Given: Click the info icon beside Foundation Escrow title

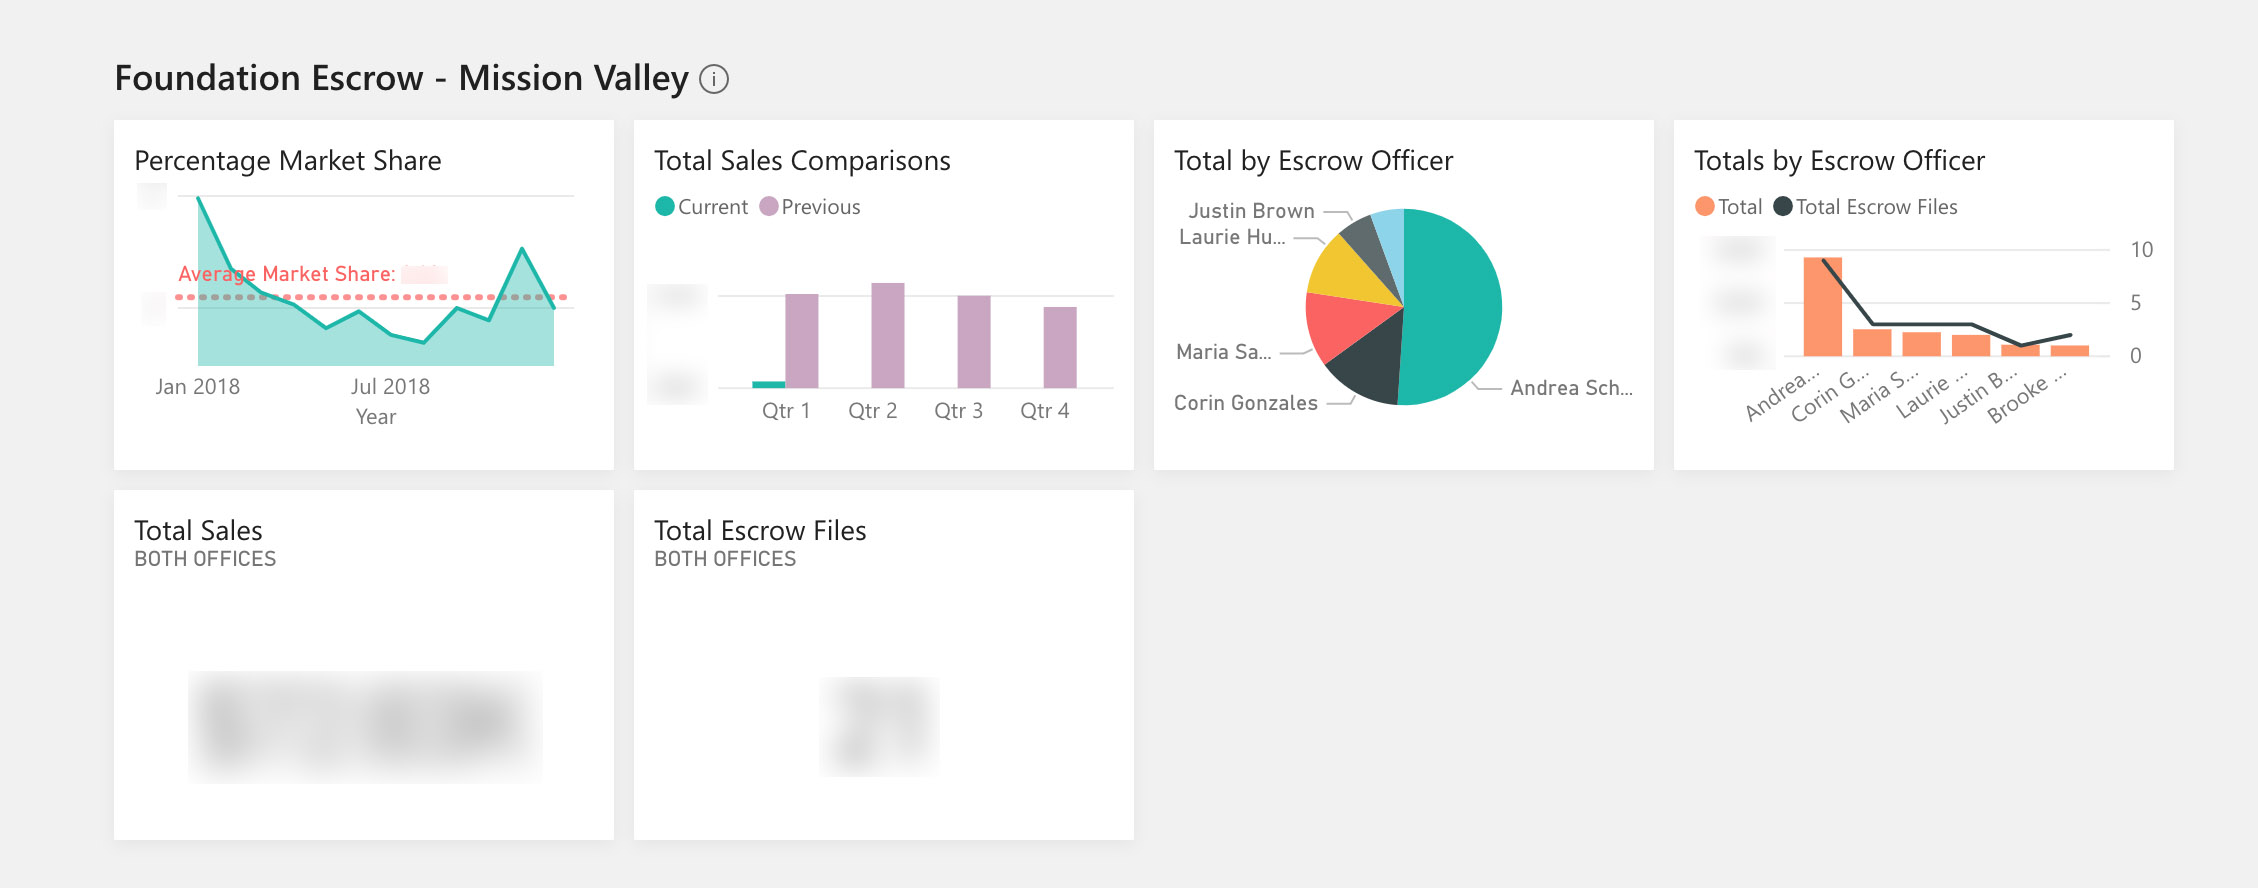Looking at the screenshot, I should click(714, 79).
